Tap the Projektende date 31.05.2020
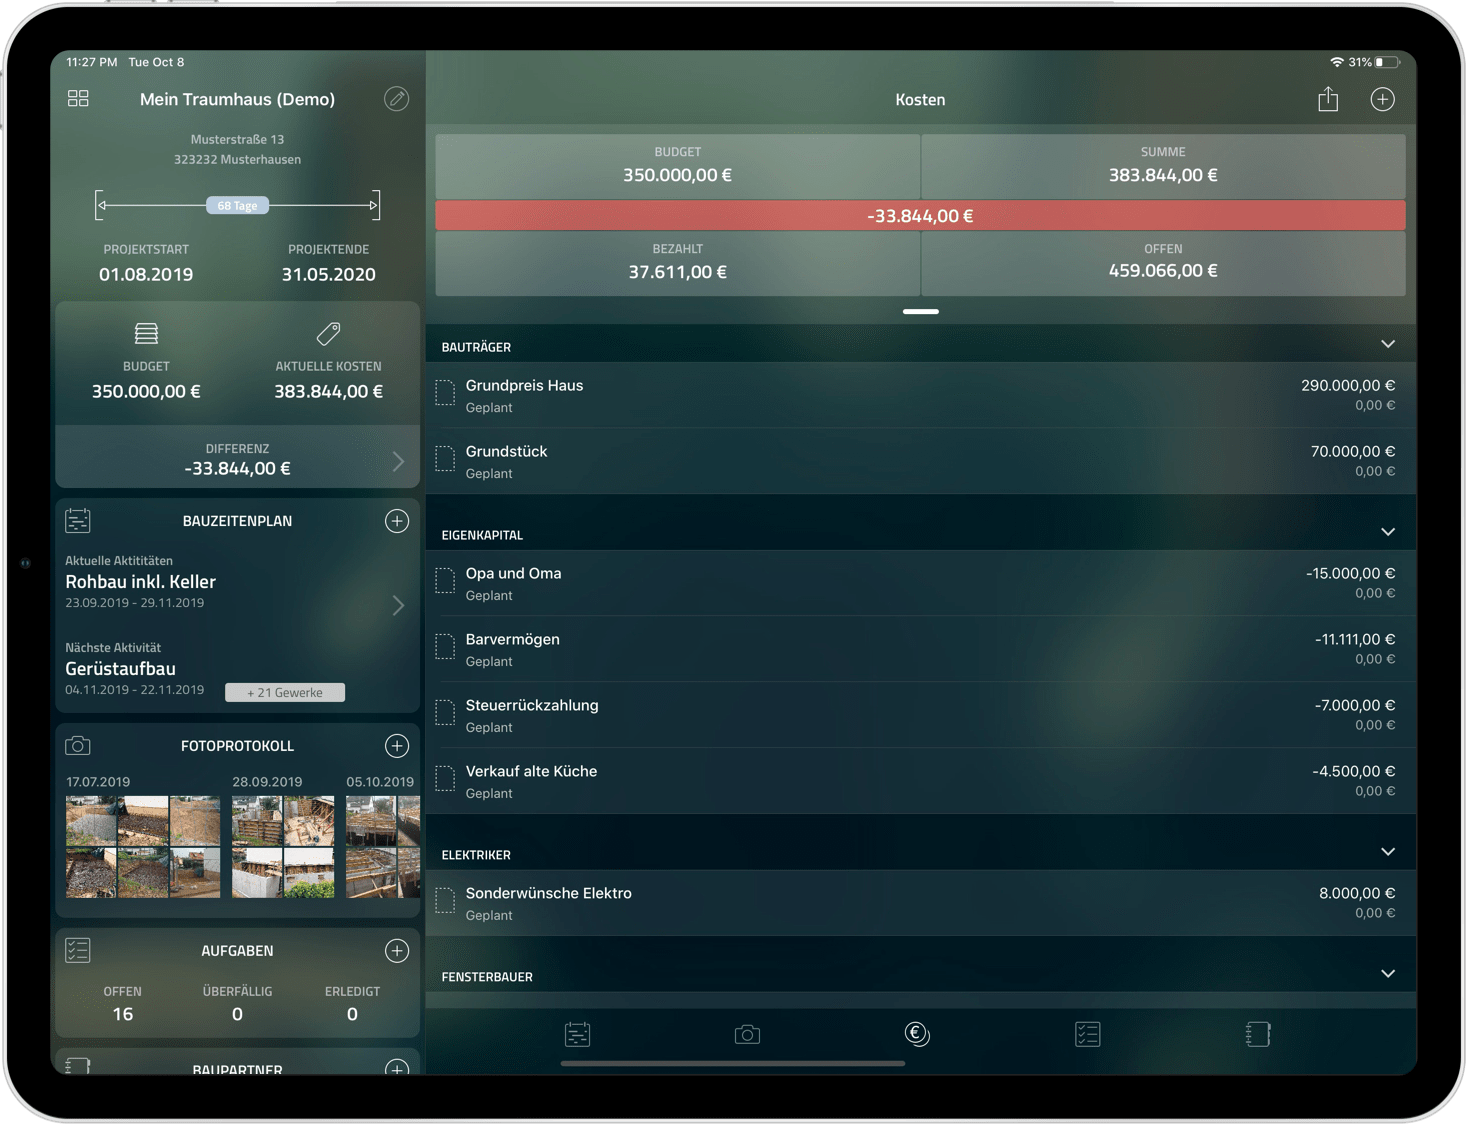This screenshot has width=1466, height=1124. click(328, 274)
